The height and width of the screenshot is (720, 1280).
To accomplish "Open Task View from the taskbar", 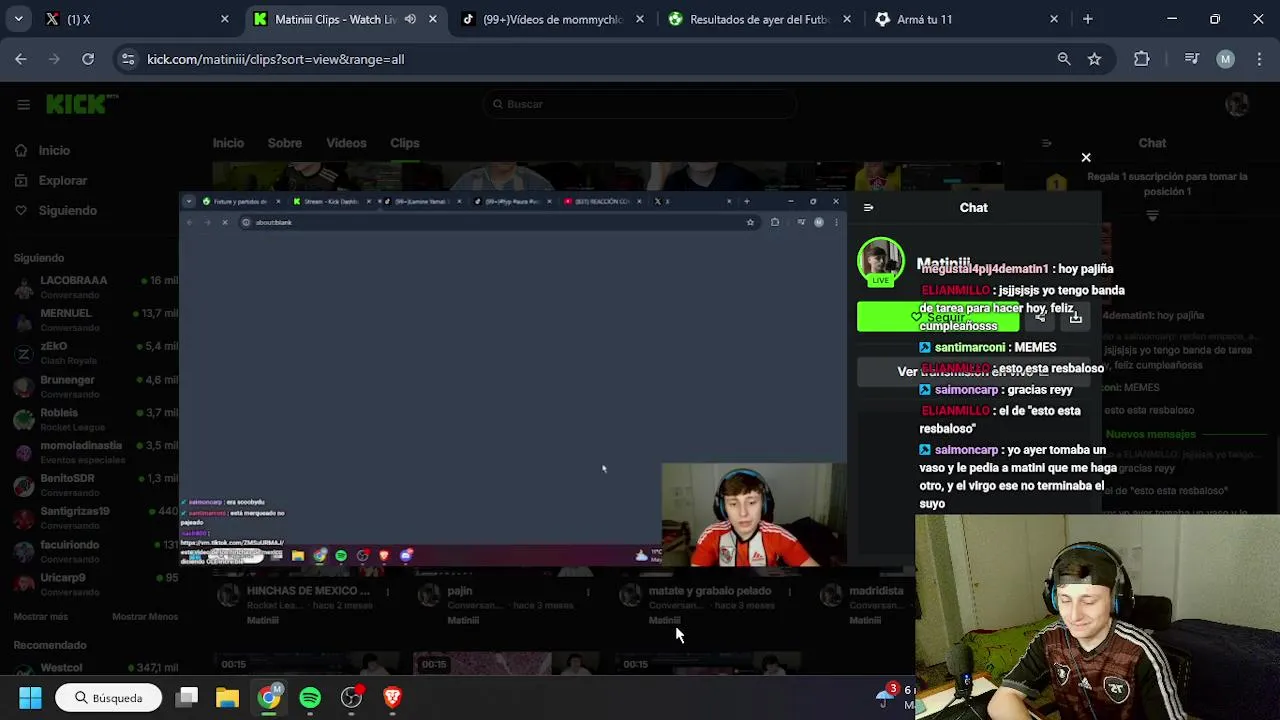I will point(187,697).
